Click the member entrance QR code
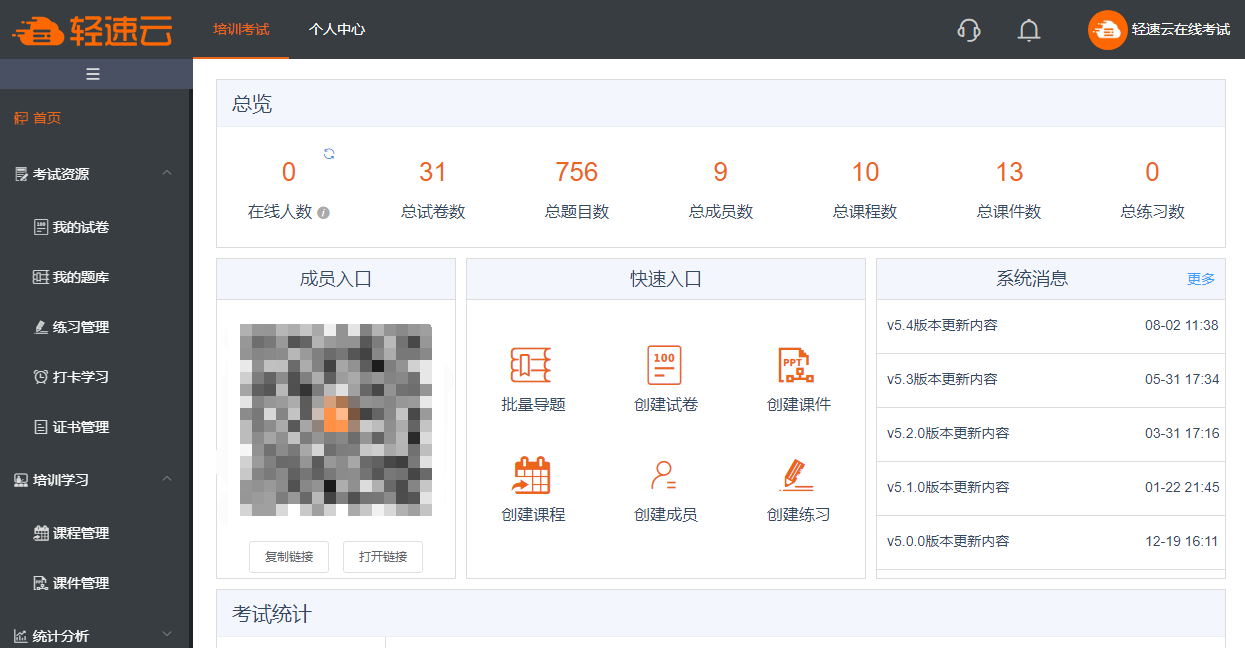 pos(336,420)
